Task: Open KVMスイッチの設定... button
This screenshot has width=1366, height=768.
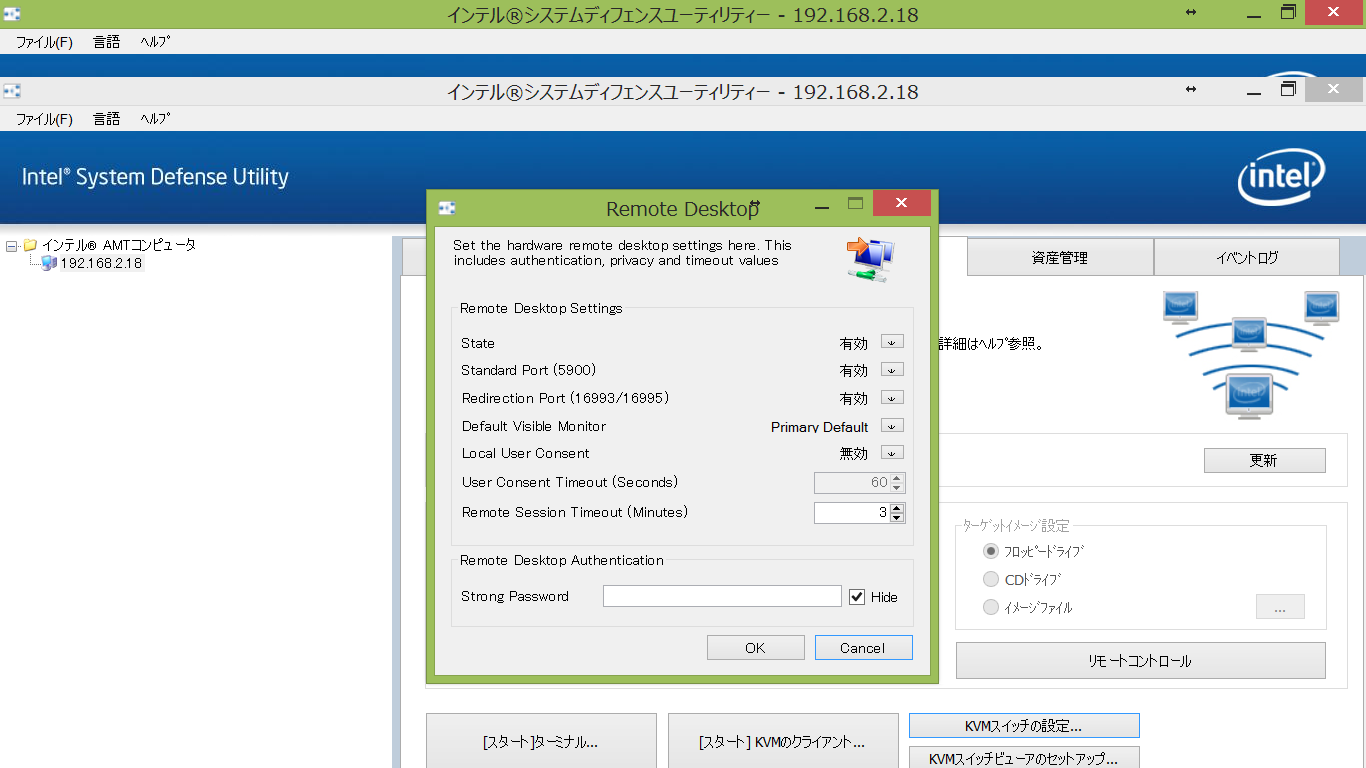Action: pyautogui.click(x=1024, y=725)
